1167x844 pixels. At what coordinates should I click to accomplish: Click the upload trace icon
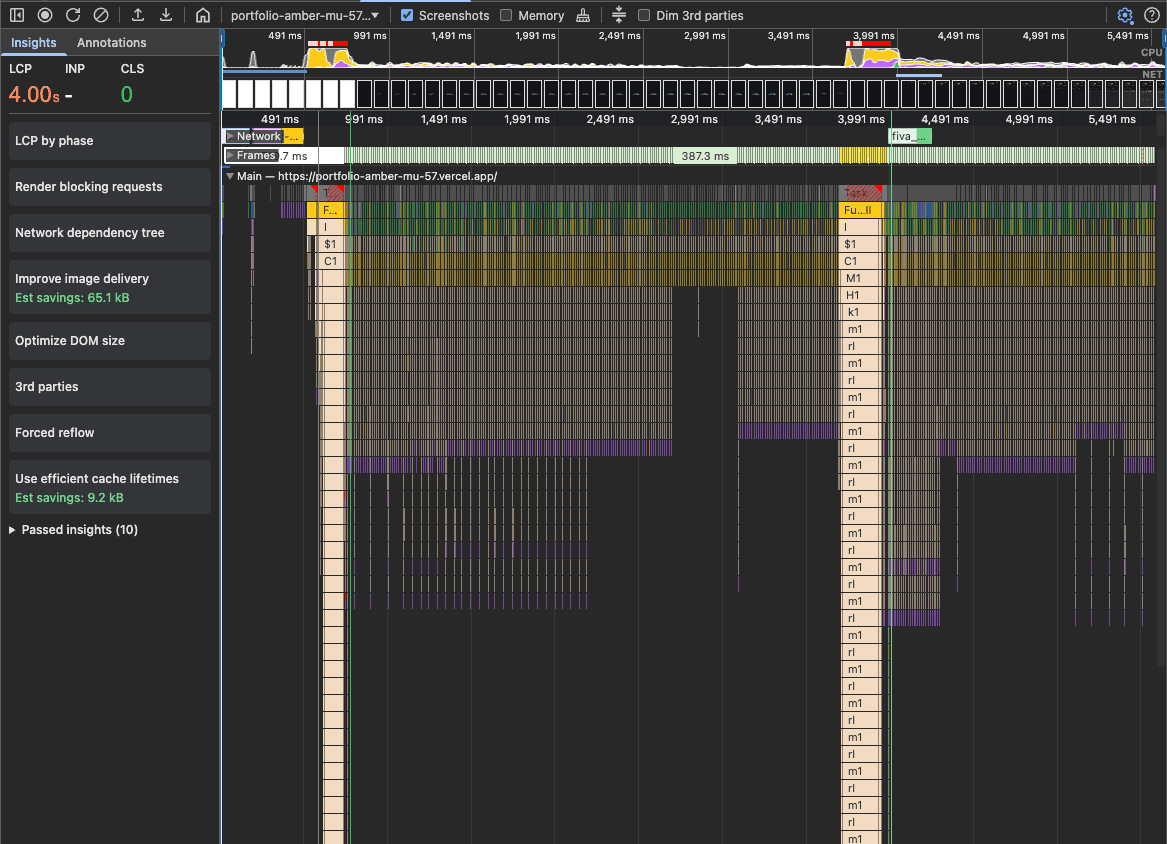[138, 15]
